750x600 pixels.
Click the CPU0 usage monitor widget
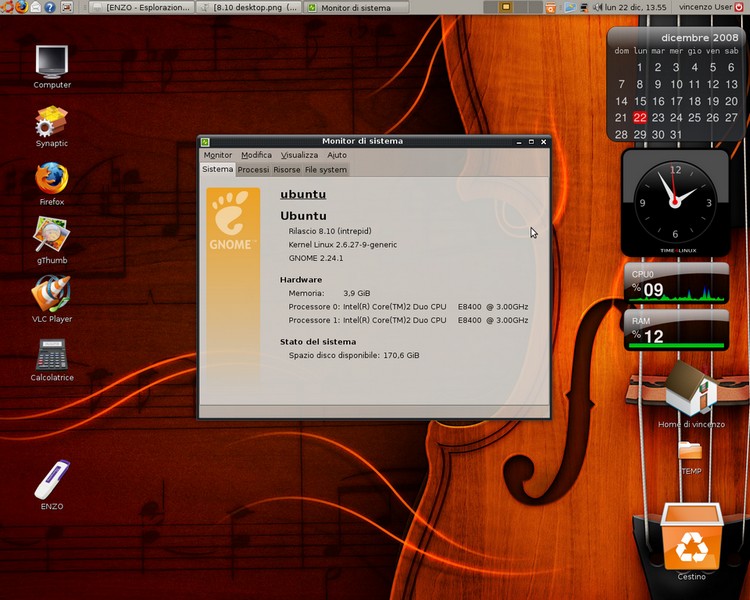pyautogui.click(x=676, y=283)
